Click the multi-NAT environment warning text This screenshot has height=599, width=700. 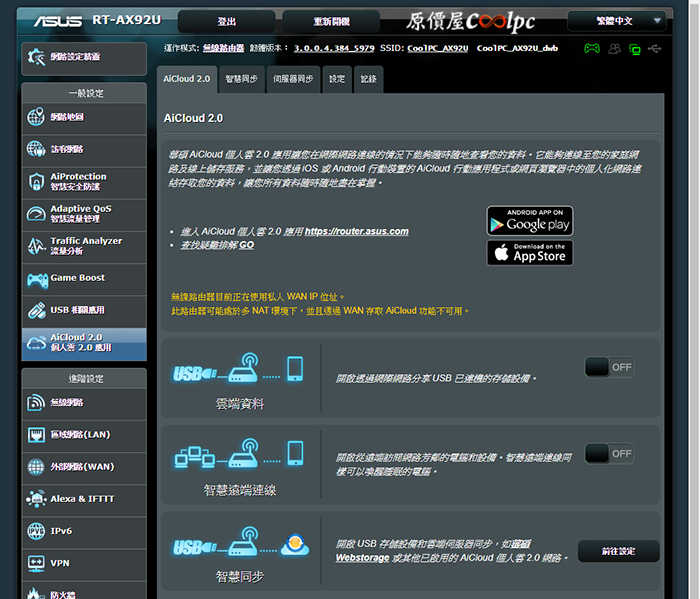[x=320, y=311]
